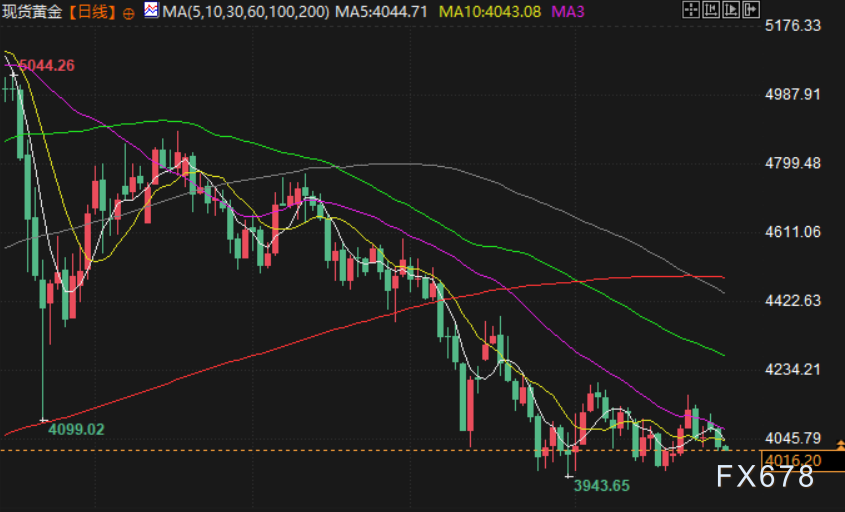This screenshot has height=512, width=845.
Task: Click the chart playback icon
Action: [731, 10]
